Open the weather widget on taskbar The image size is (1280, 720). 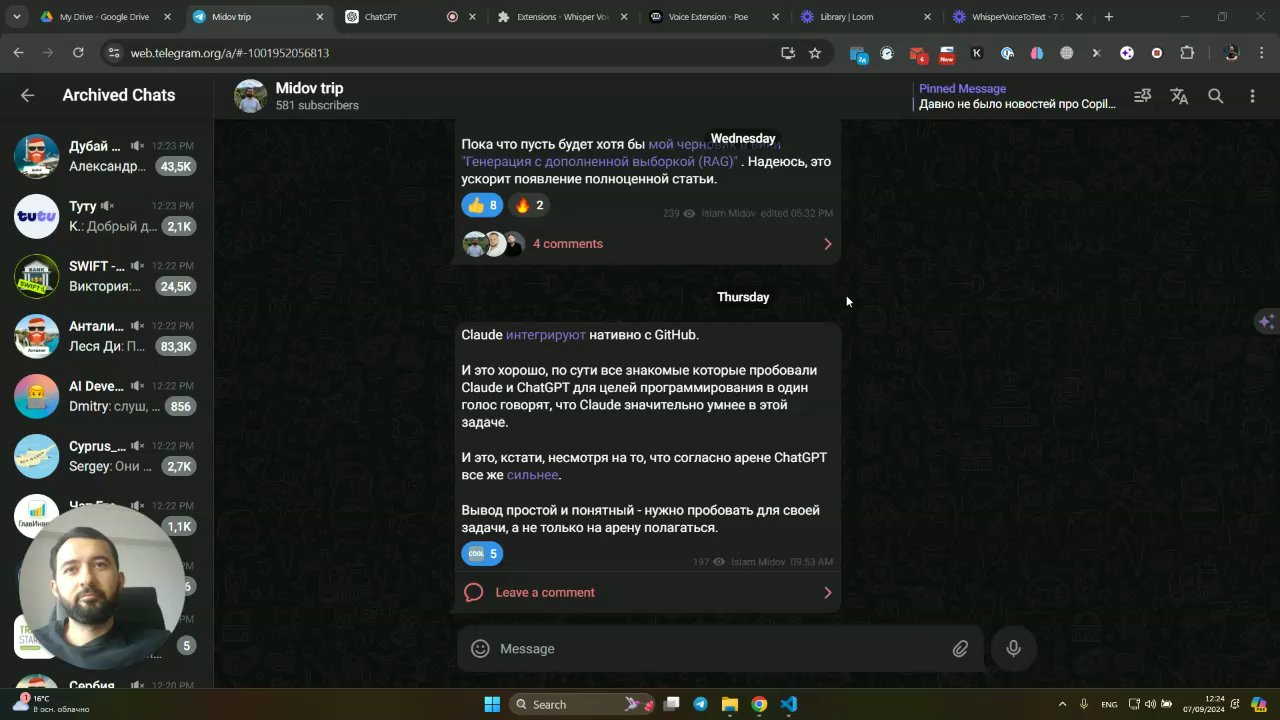click(50, 704)
